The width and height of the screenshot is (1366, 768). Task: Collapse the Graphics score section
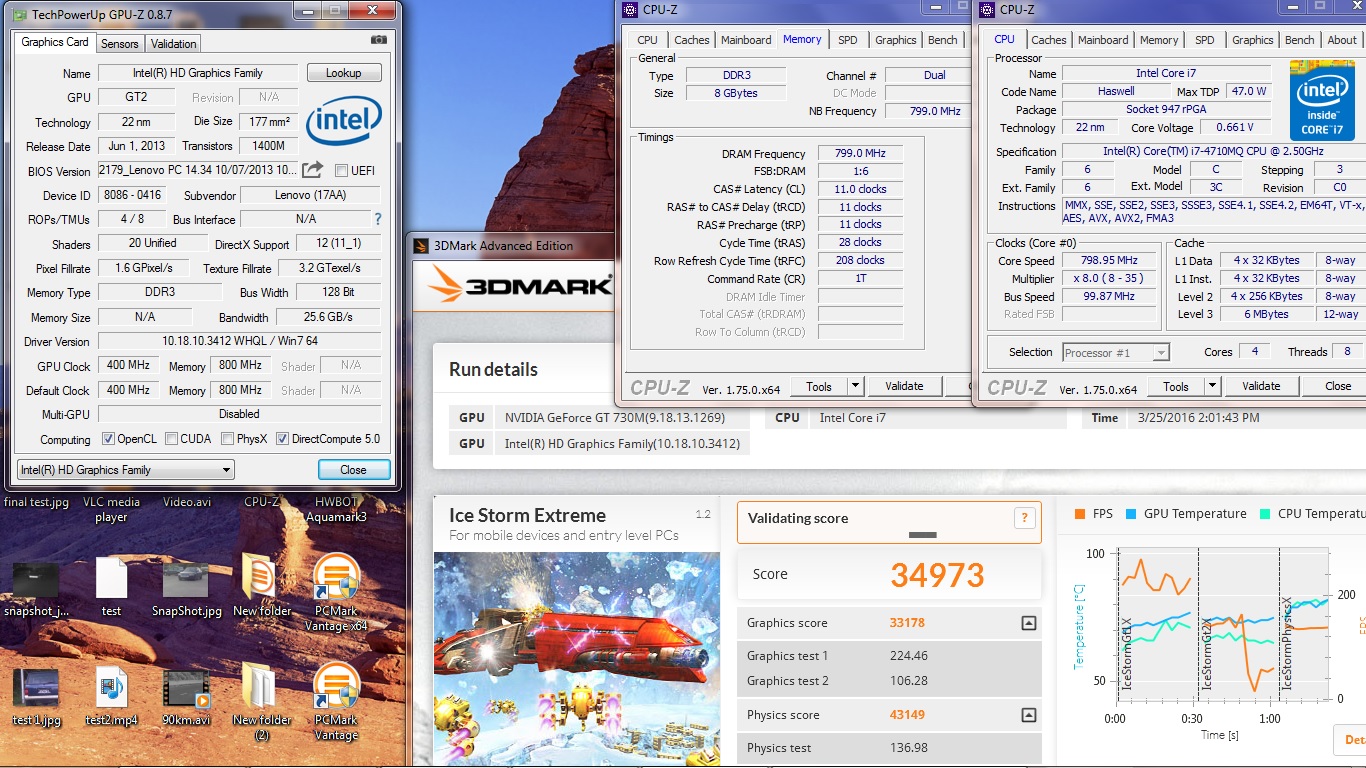(1028, 623)
